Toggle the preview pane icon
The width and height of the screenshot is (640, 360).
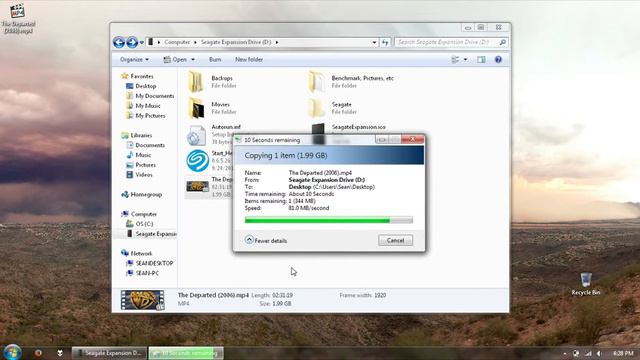tap(481, 60)
